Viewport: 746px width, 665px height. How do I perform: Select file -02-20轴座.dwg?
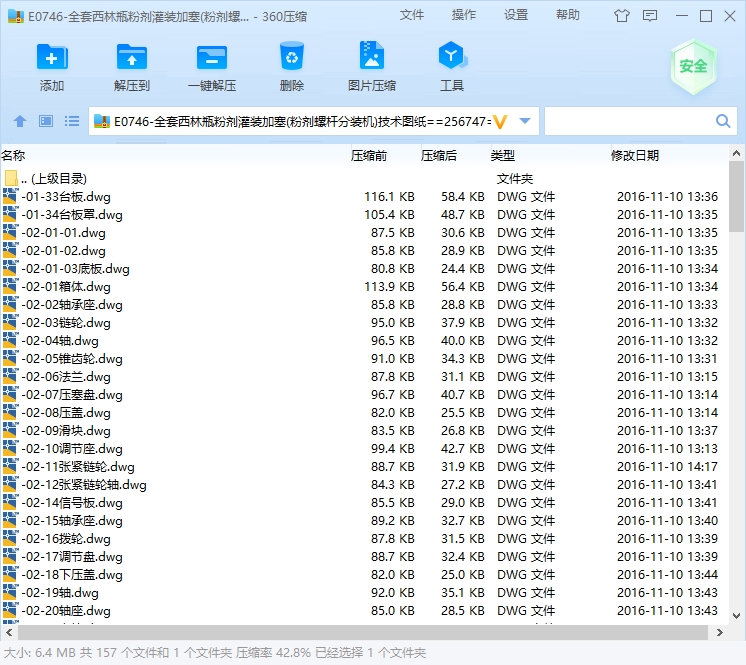pos(66,611)
